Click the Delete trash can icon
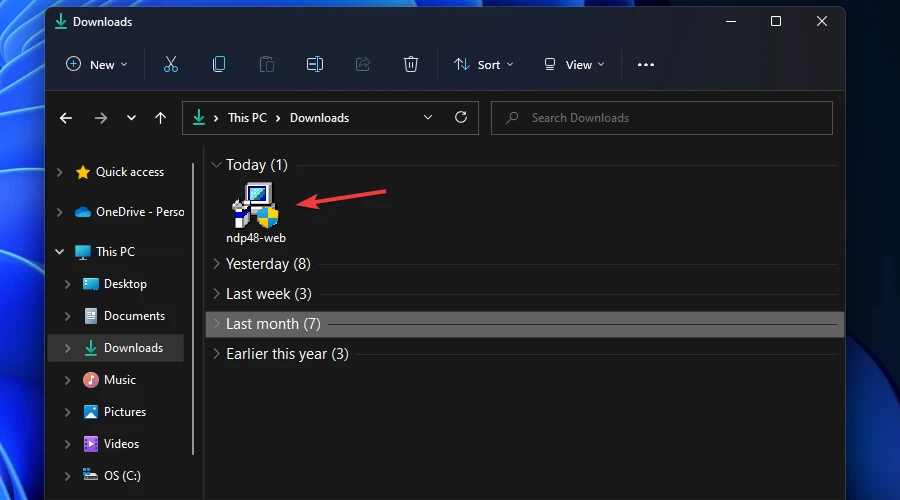 pos(411,64)
